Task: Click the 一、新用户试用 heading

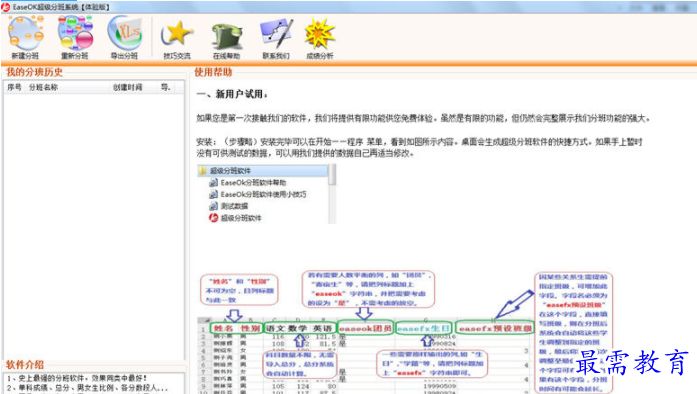Action: click(x=232, y=94)
